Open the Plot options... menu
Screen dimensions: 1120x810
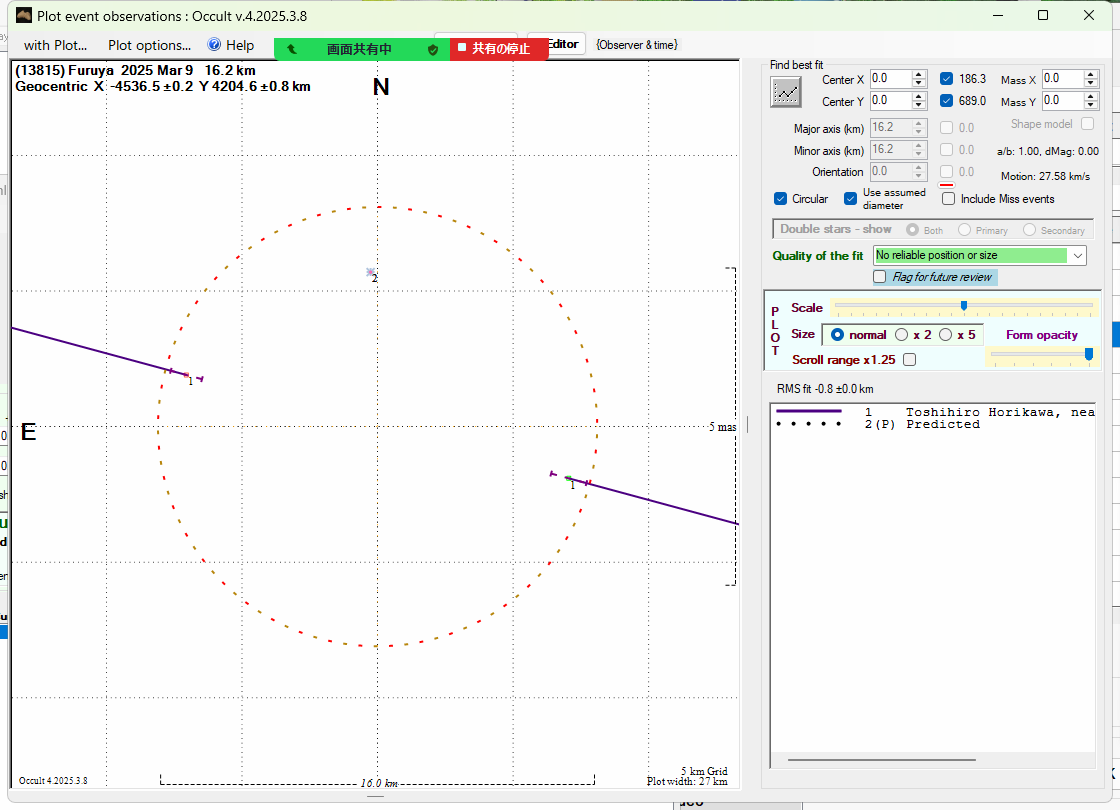pyautogui.click(x=149, y=45)
